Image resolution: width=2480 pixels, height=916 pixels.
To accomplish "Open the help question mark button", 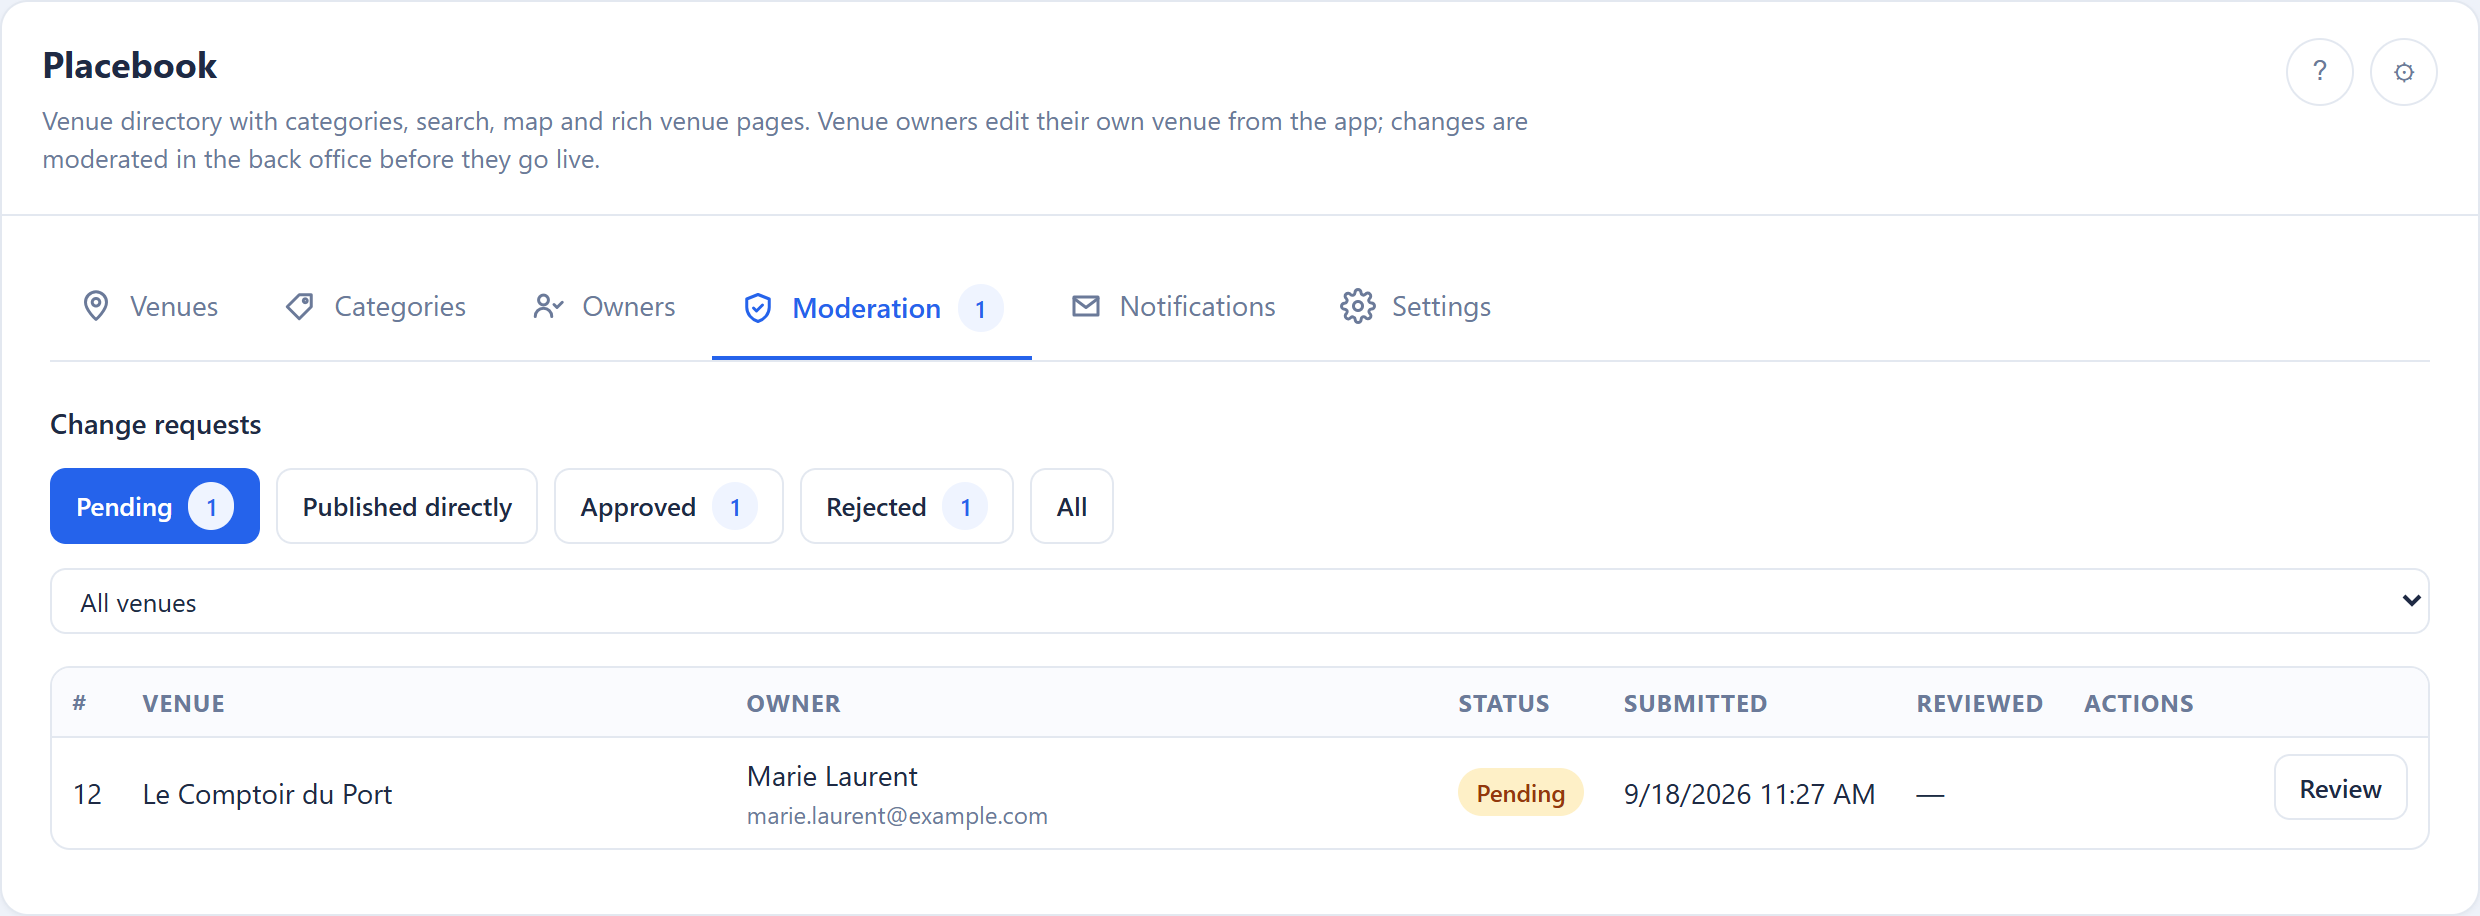I will pyautogui.click(x=2319, y=72).
